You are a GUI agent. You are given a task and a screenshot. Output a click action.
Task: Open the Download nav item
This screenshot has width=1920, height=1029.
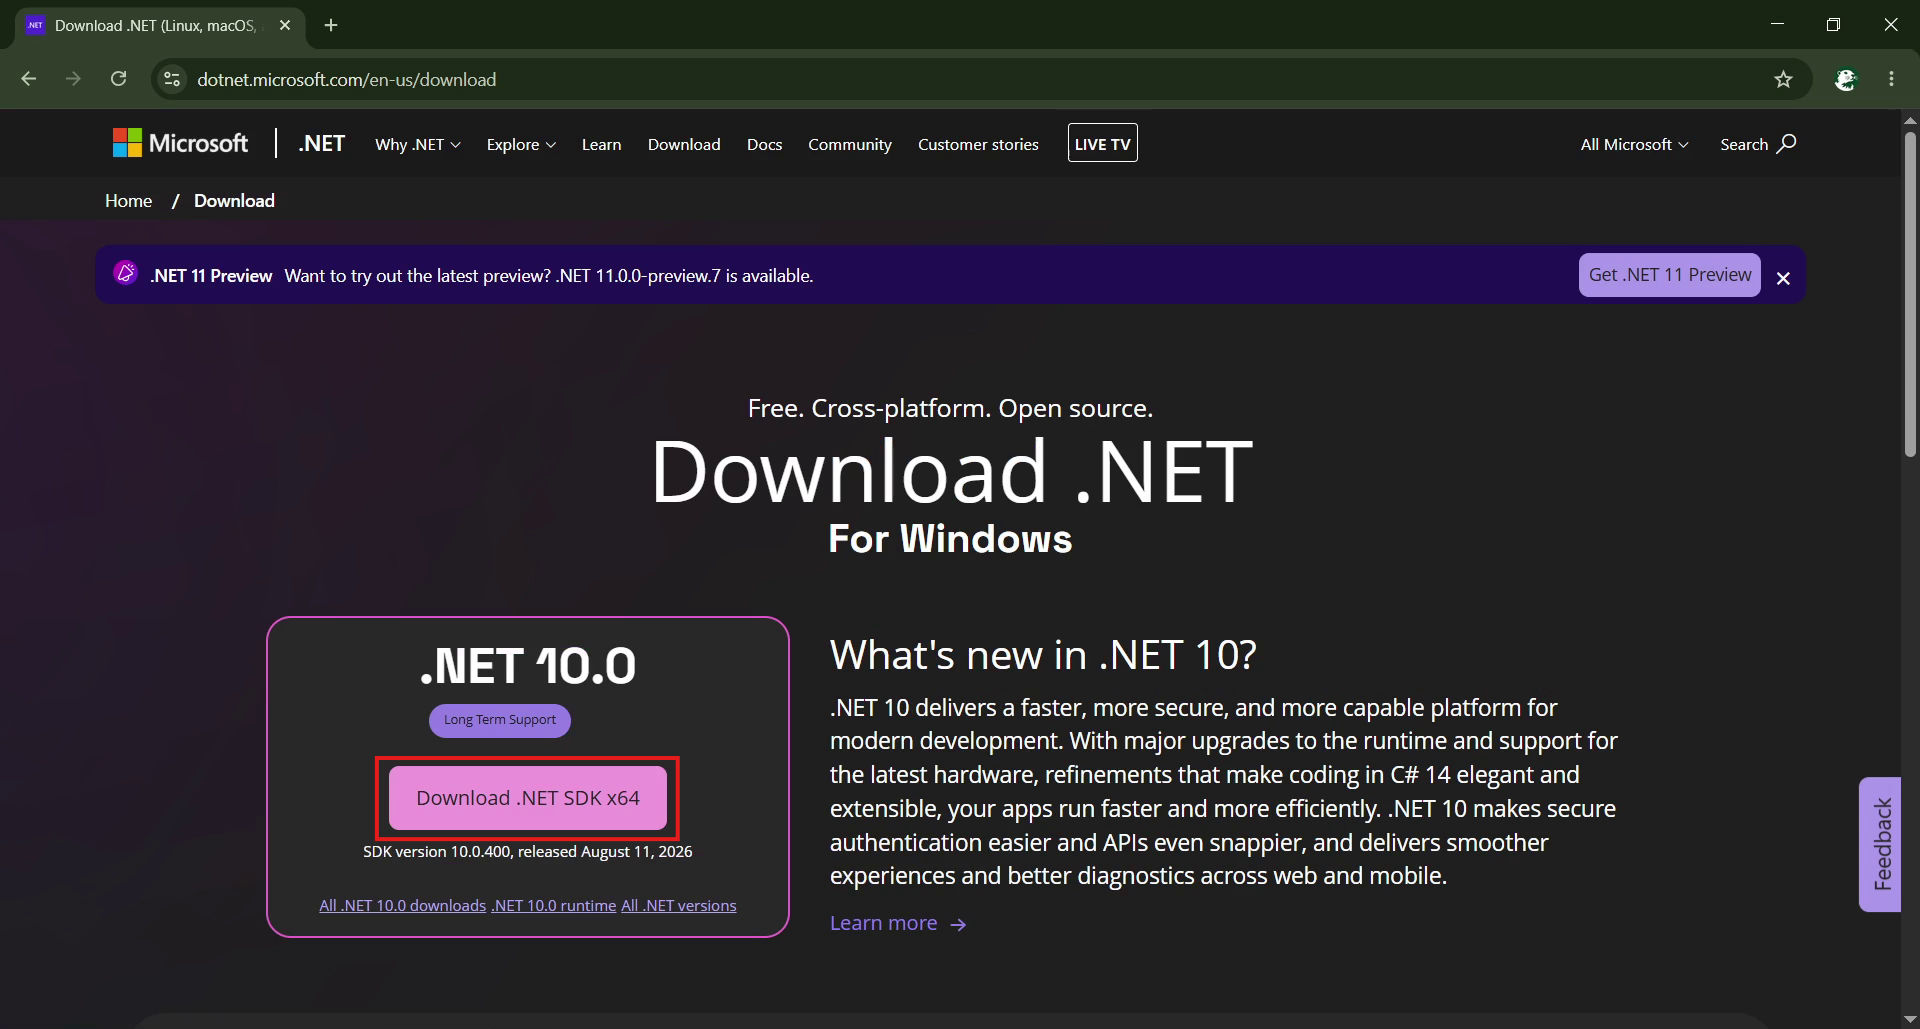pyautogui.click(x=684, y=144)
